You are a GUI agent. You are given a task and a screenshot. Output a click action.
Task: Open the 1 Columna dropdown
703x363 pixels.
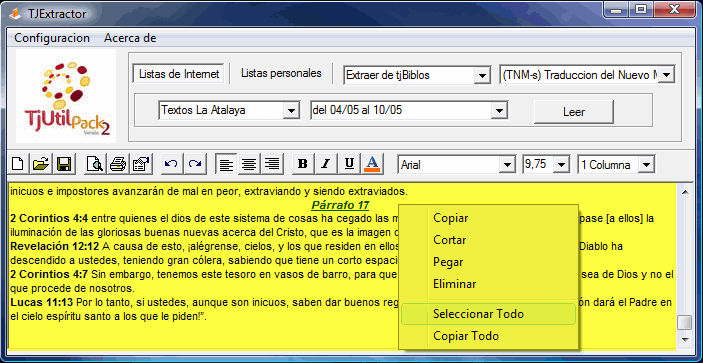click(x=646, y=165)
